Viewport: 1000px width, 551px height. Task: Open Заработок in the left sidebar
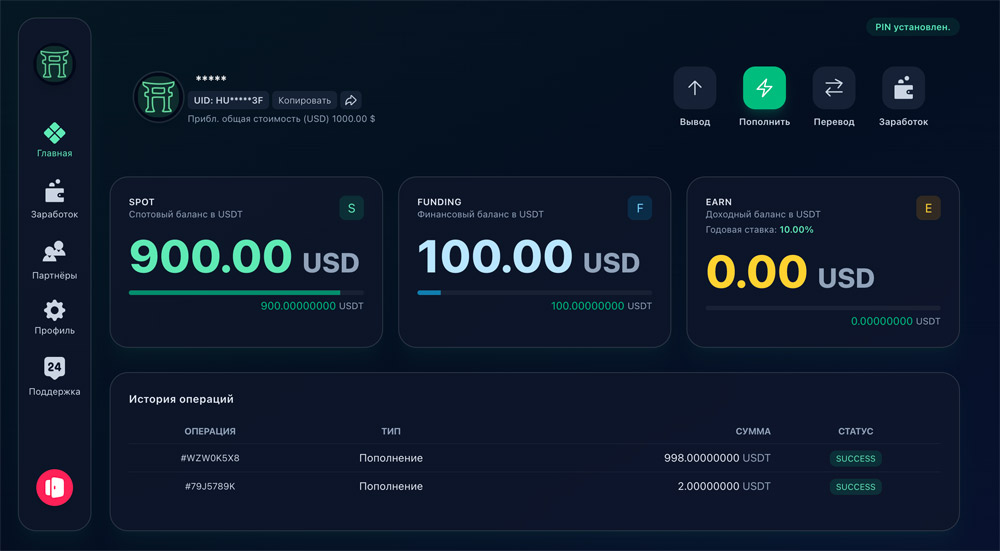coord(55,199)
